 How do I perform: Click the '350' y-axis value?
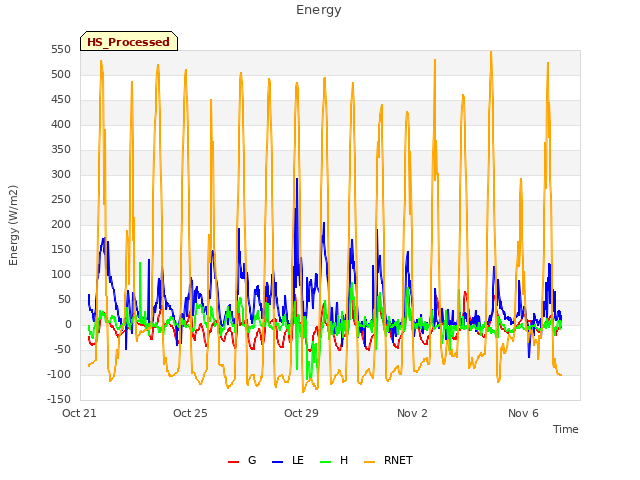pyautogui.click(x=61, y=150)
